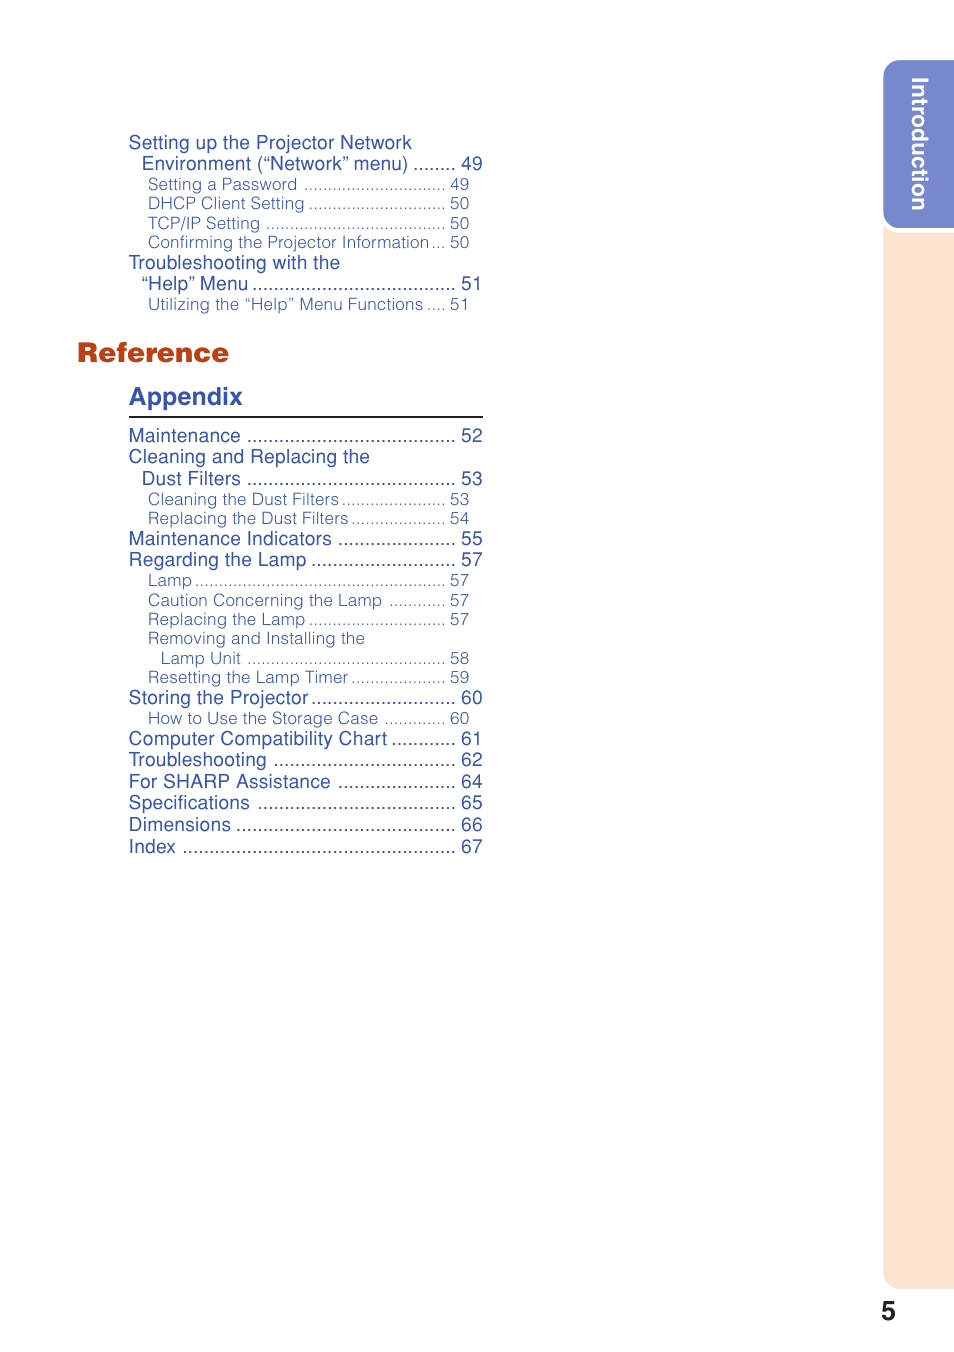Click the Maintenance contents entry
Viewport: 954px width, 1352px height.
185,436
